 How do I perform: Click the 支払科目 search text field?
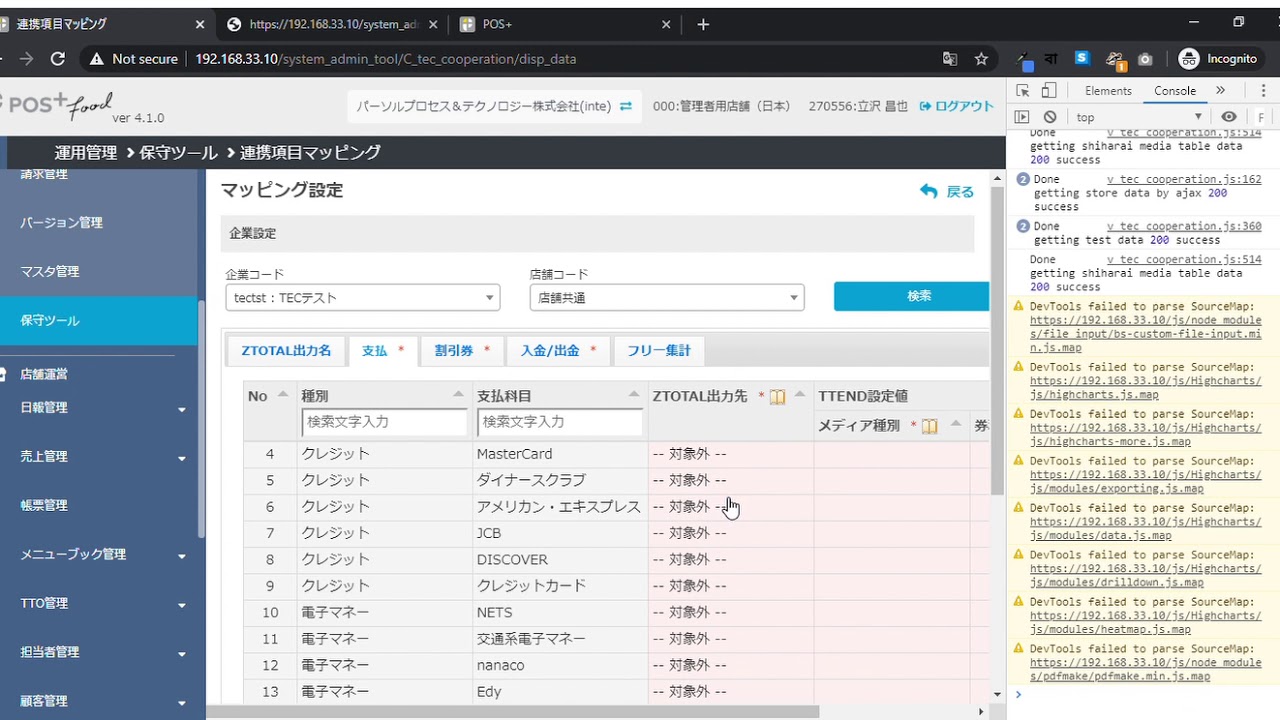(560, 422)
